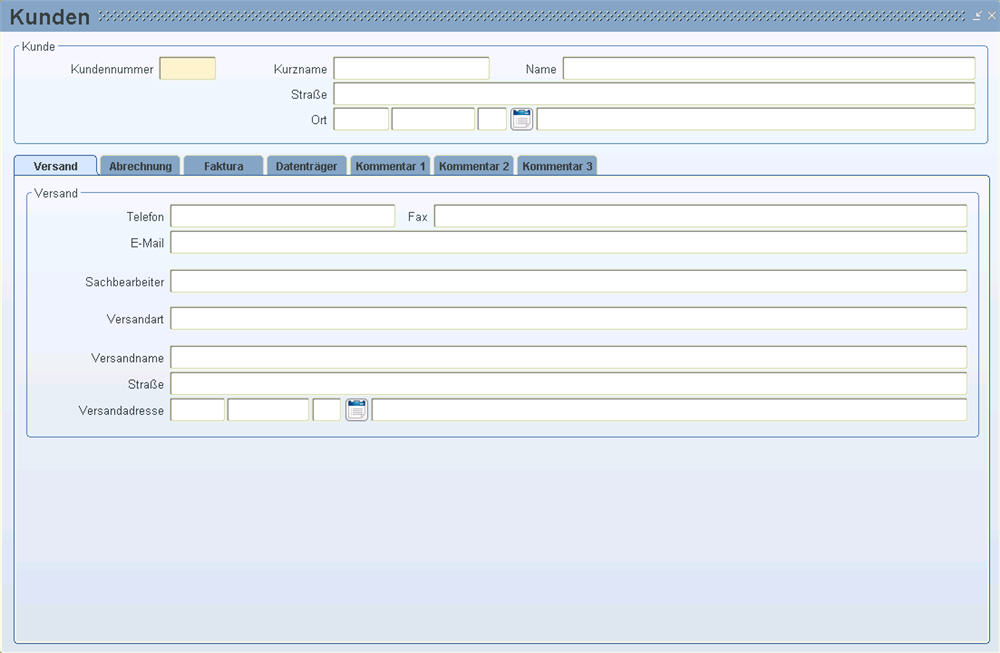This screenshot has height=653, width=1000.
Task: Click into the Kurzname field
Action: point(411,69)
